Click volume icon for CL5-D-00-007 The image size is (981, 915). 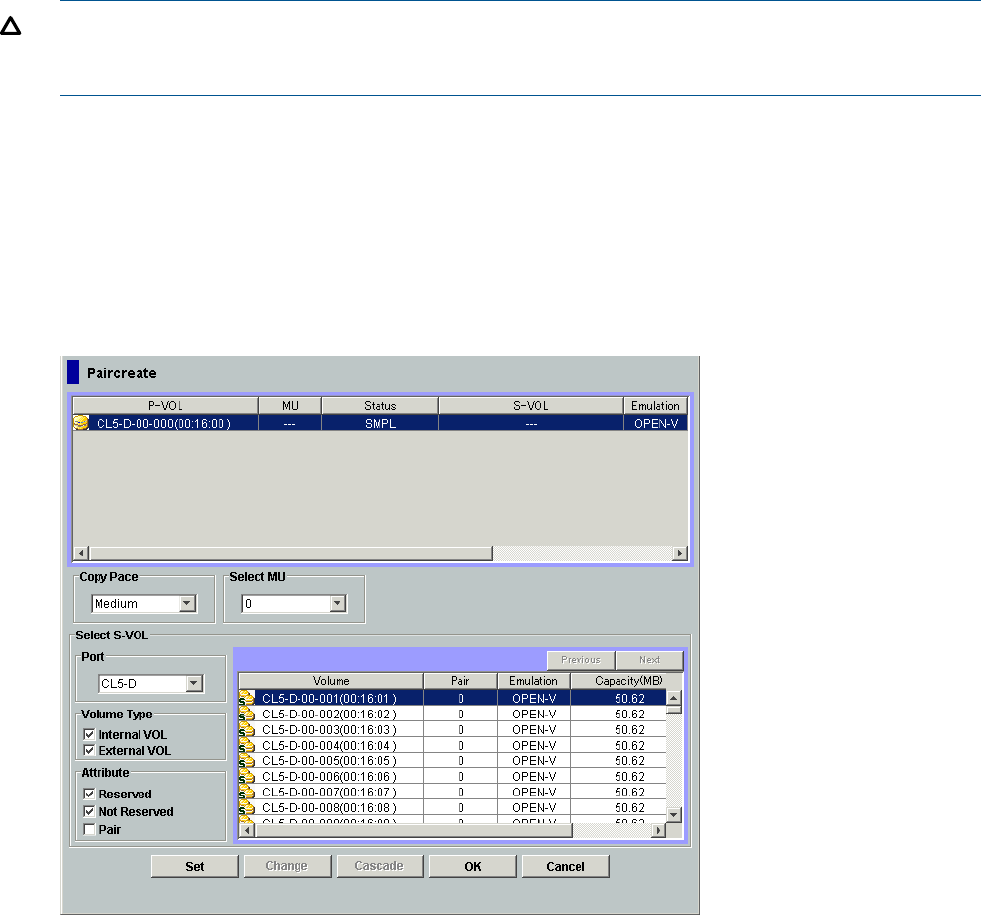tap(247, 792)
